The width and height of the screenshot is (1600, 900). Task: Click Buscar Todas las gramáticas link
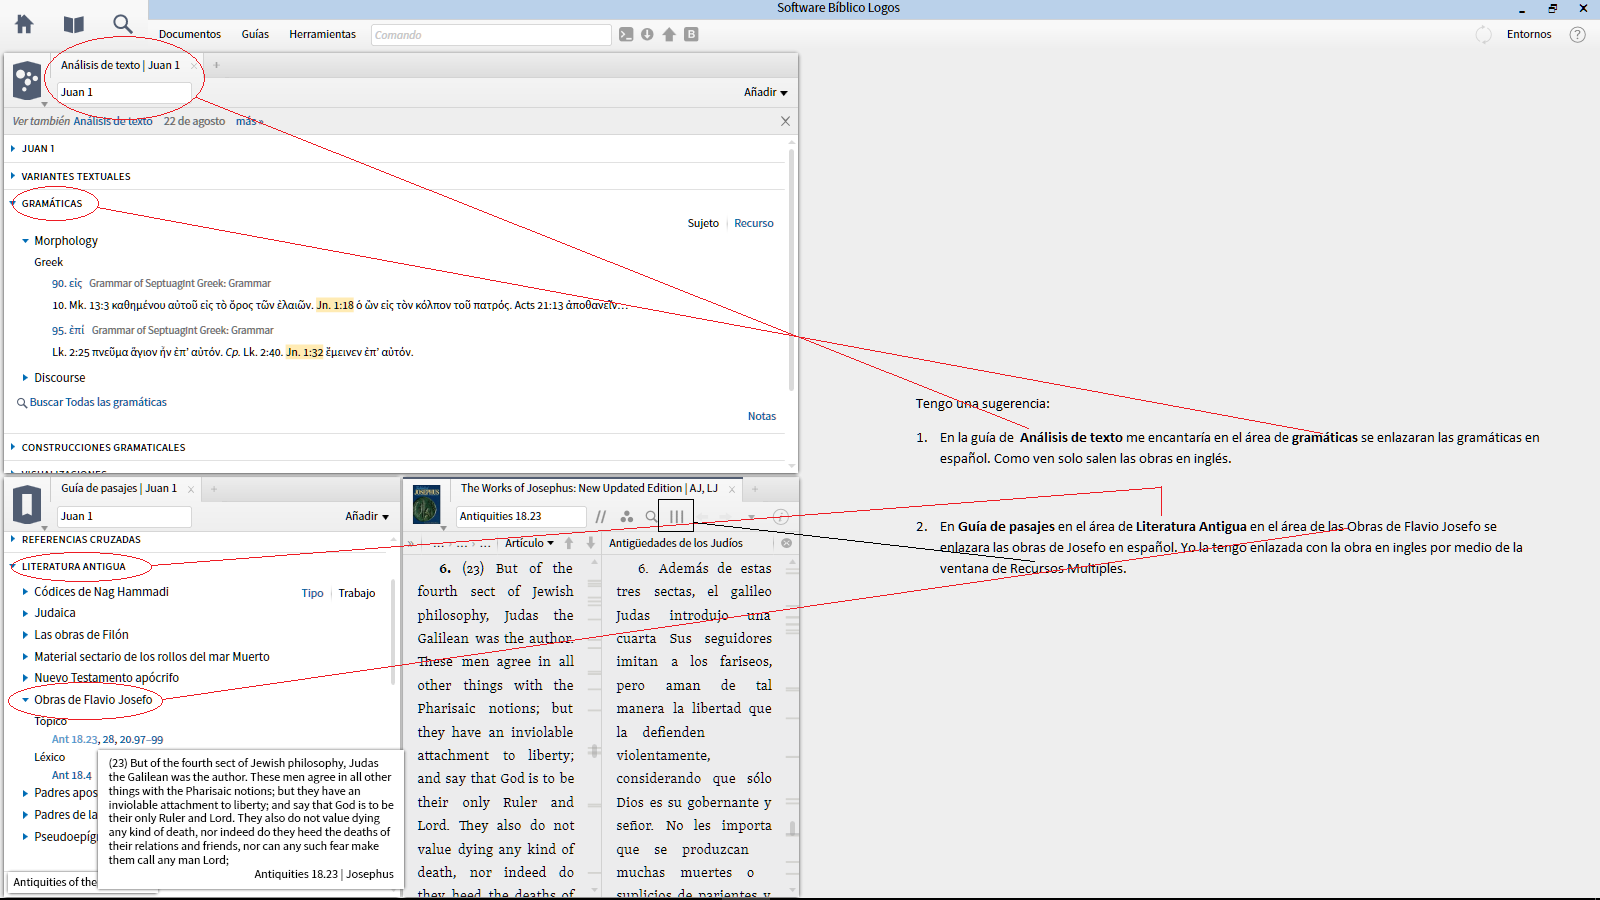[x=98, y=402]
